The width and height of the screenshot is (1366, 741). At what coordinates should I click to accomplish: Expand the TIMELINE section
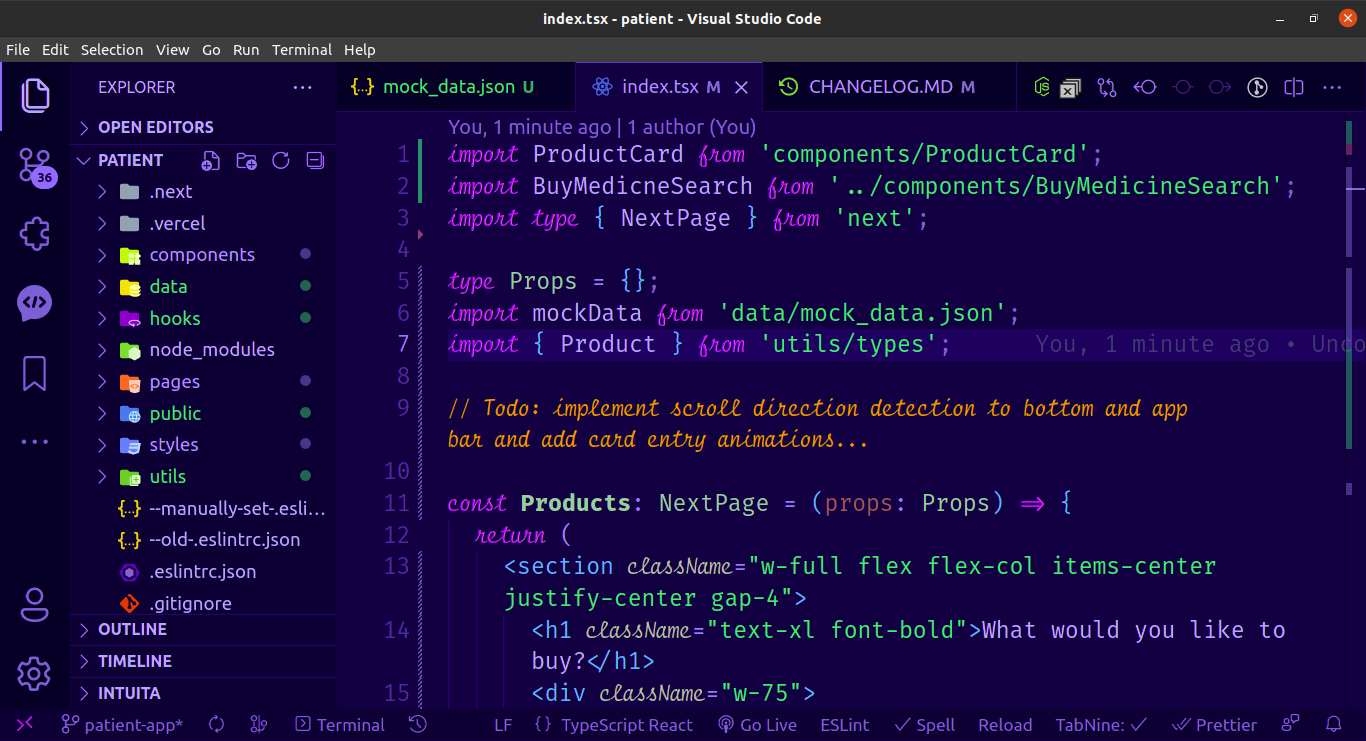(203, 661)
